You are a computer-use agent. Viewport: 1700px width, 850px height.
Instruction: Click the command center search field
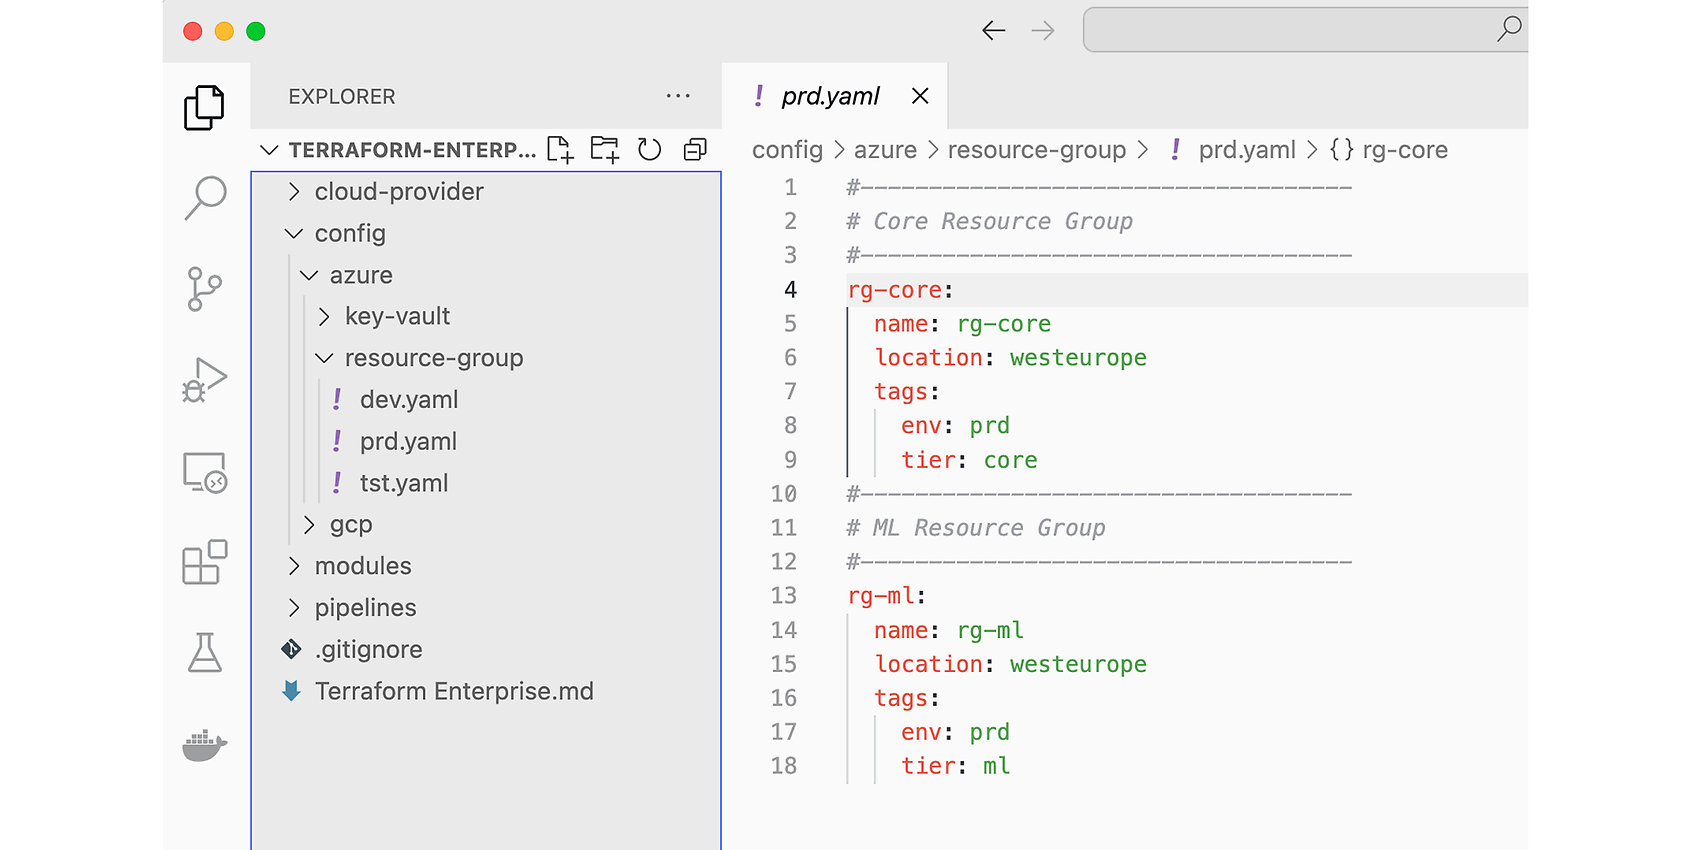1305,30
